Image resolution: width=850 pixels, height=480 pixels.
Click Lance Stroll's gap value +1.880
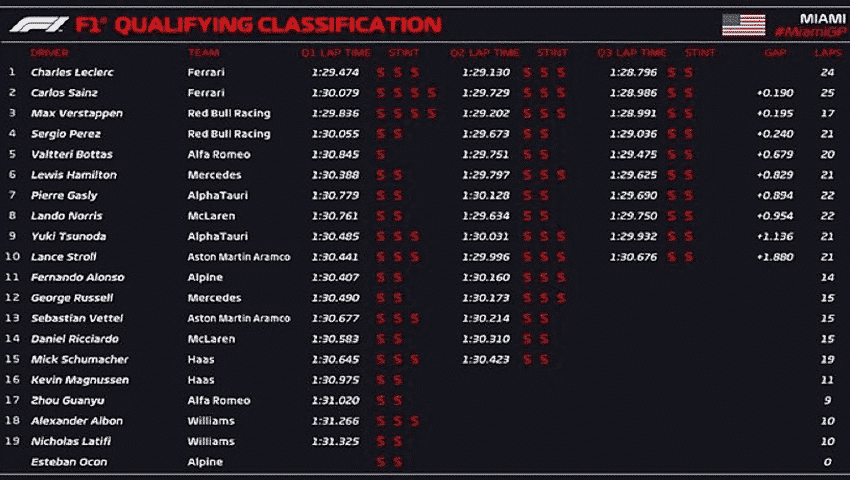pos(775,257)
